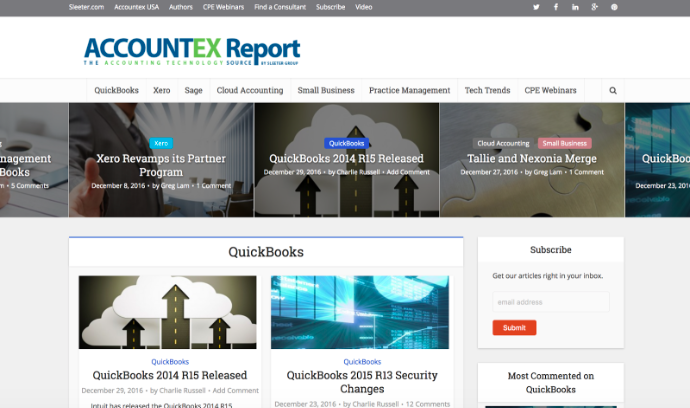Open slide Tallie and Nexonia Merge

pos(532,158)
